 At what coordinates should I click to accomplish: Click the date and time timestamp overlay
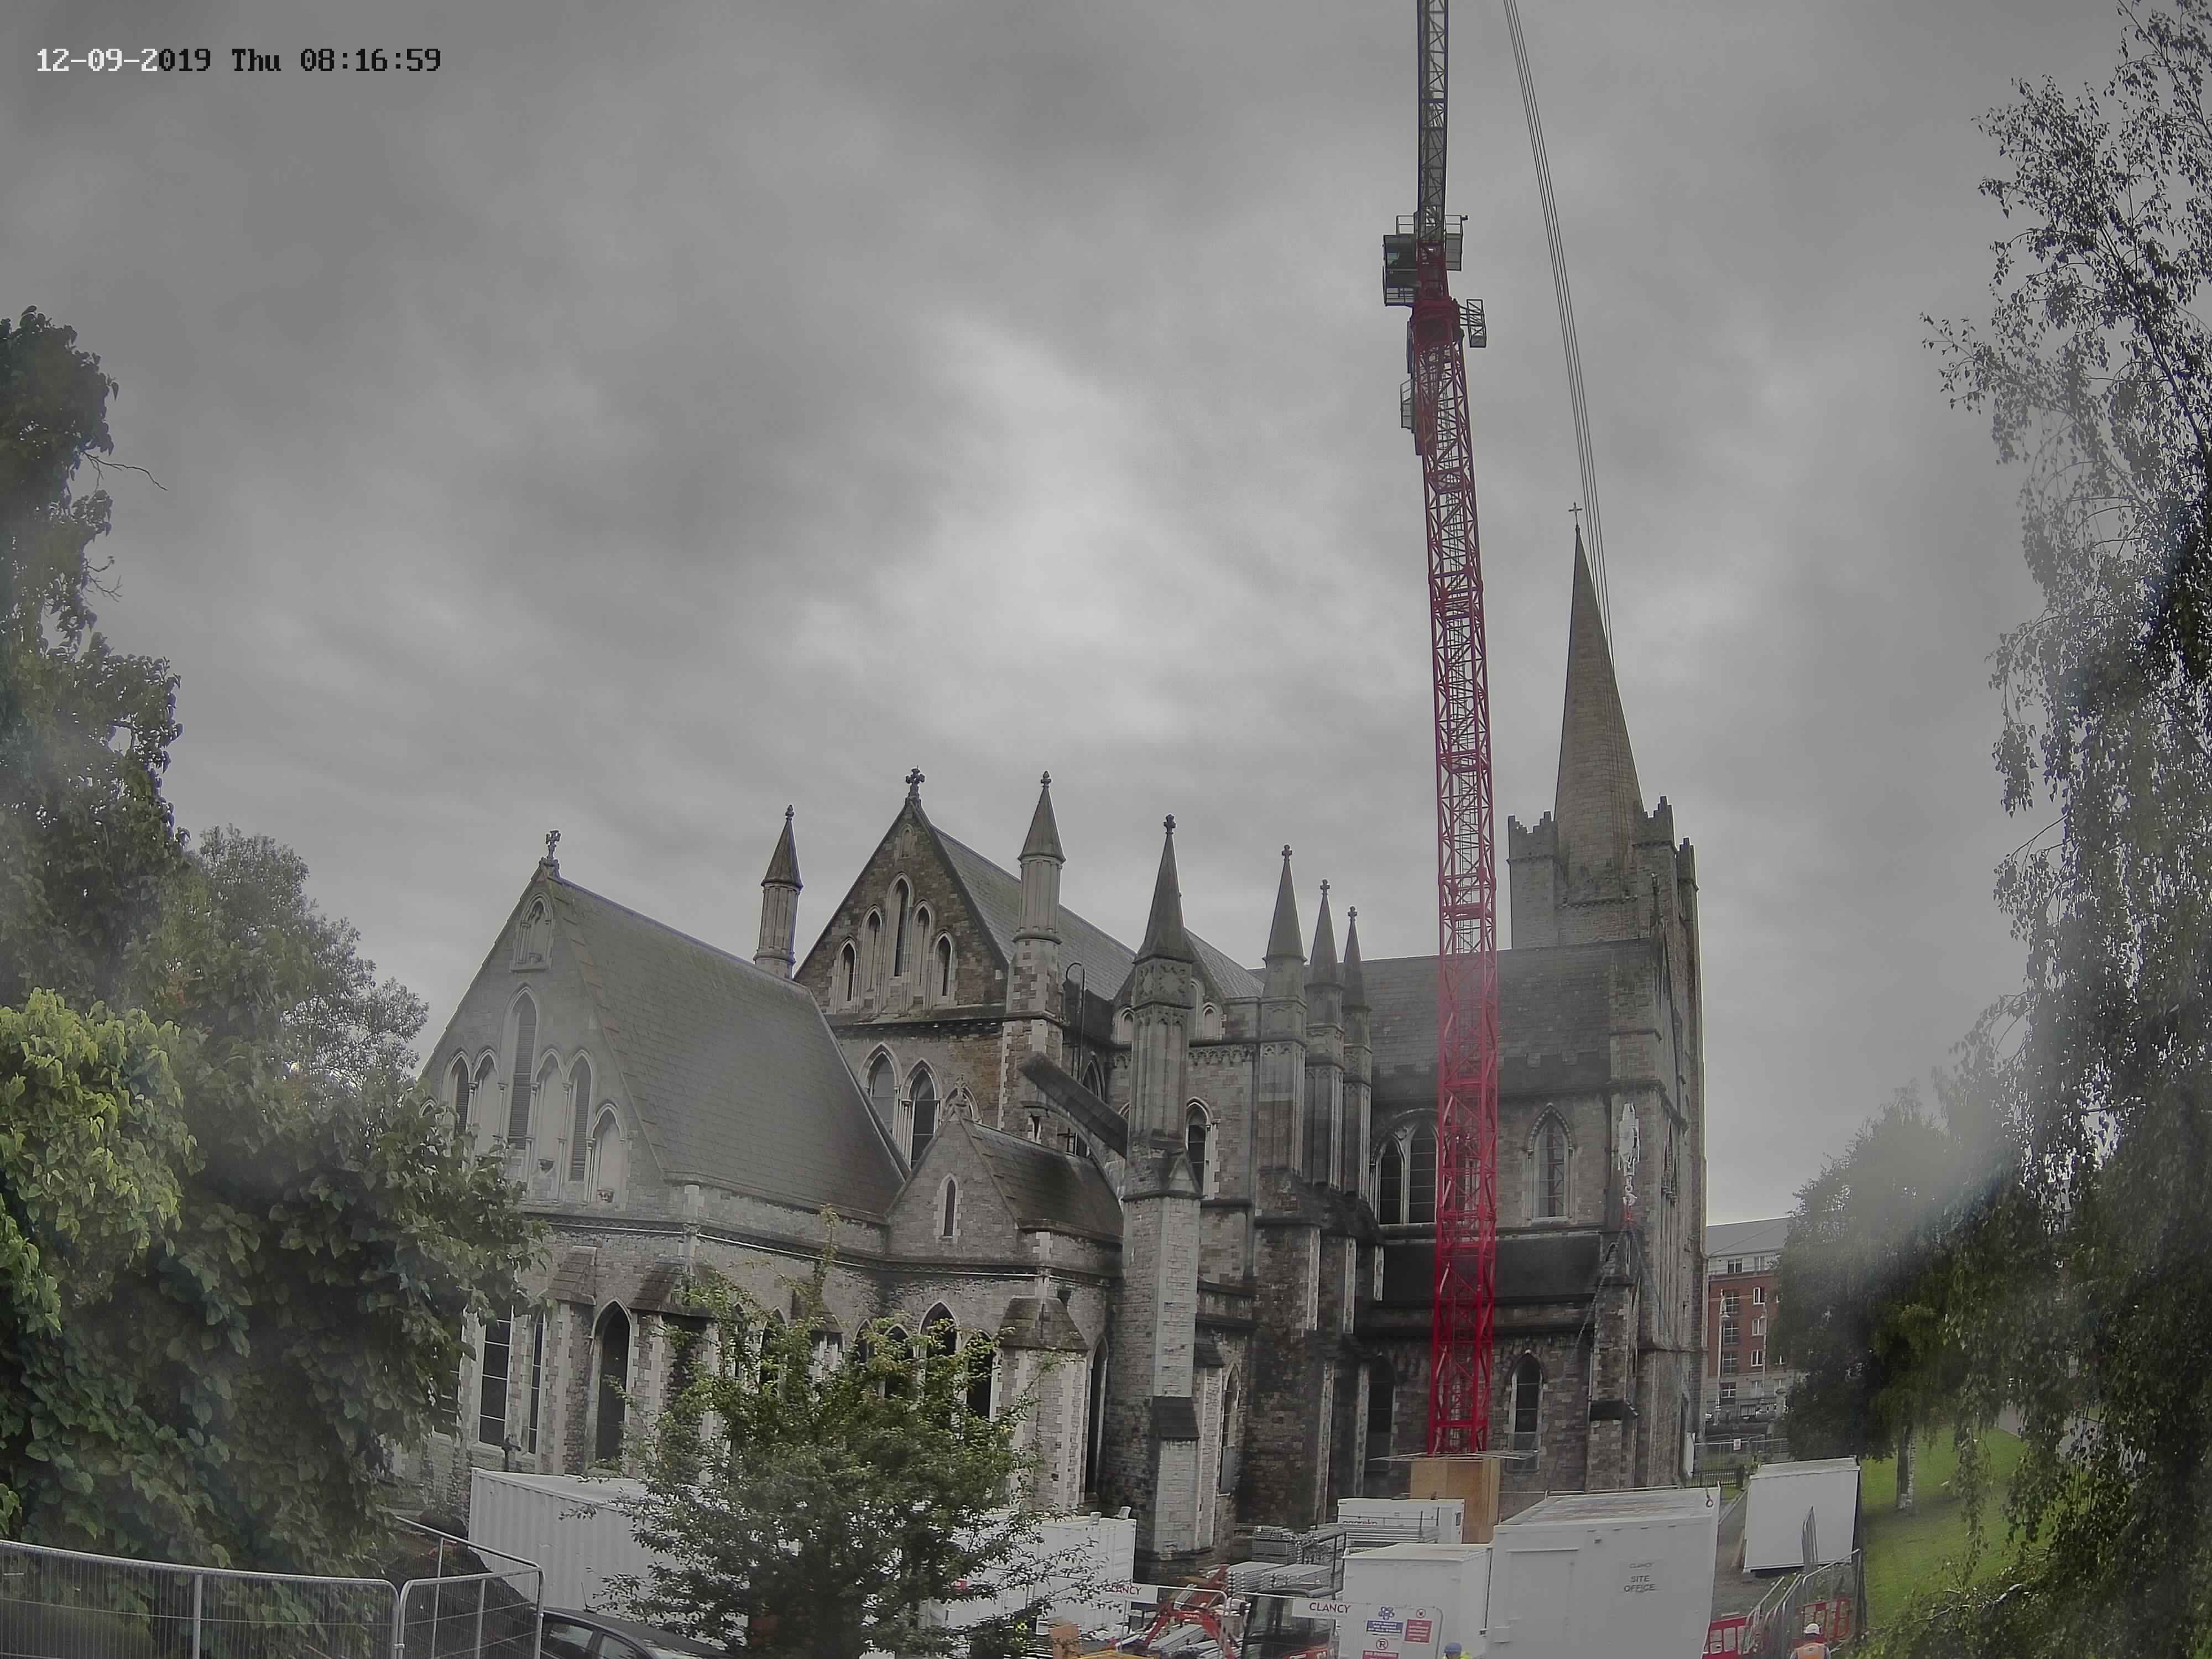point(238,60)
